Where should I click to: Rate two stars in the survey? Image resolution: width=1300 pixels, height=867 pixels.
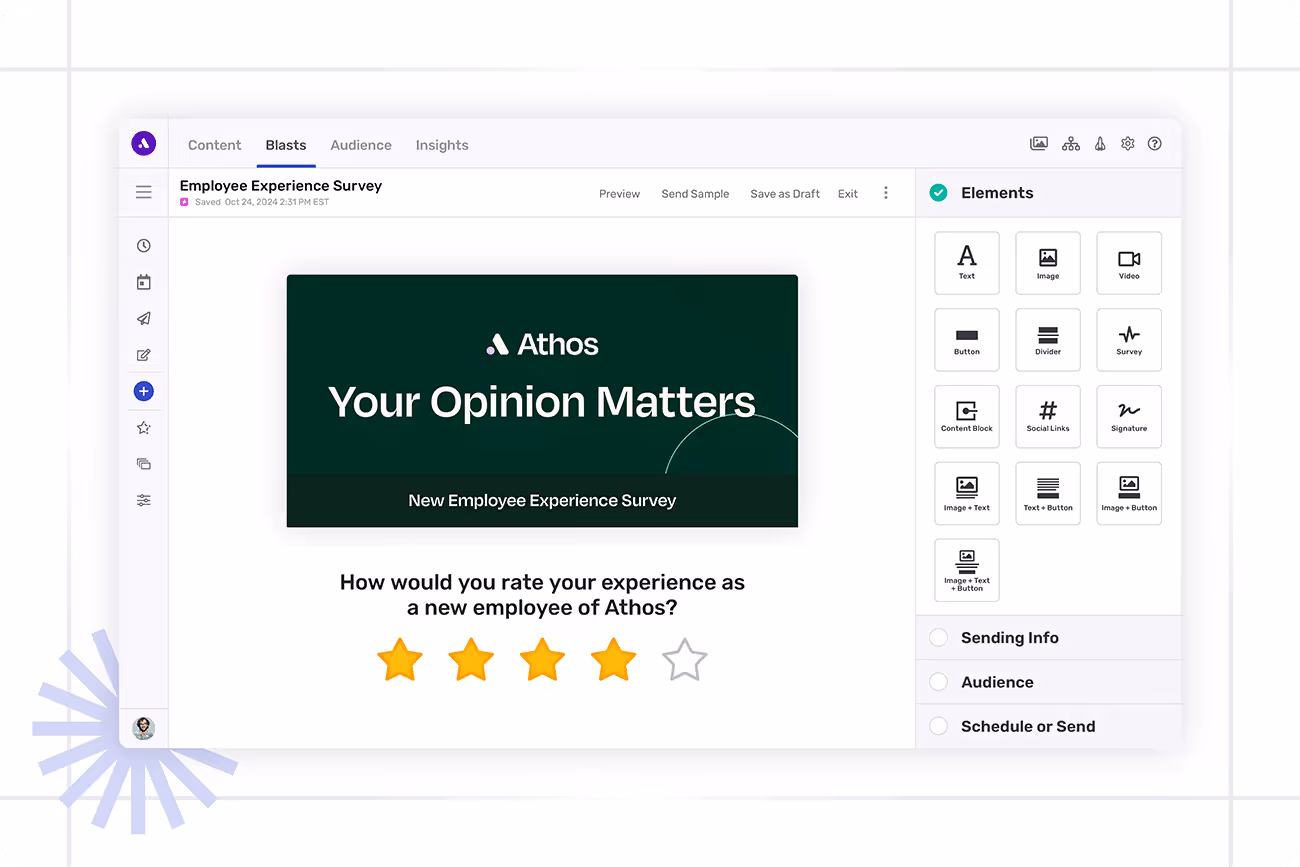471,660
